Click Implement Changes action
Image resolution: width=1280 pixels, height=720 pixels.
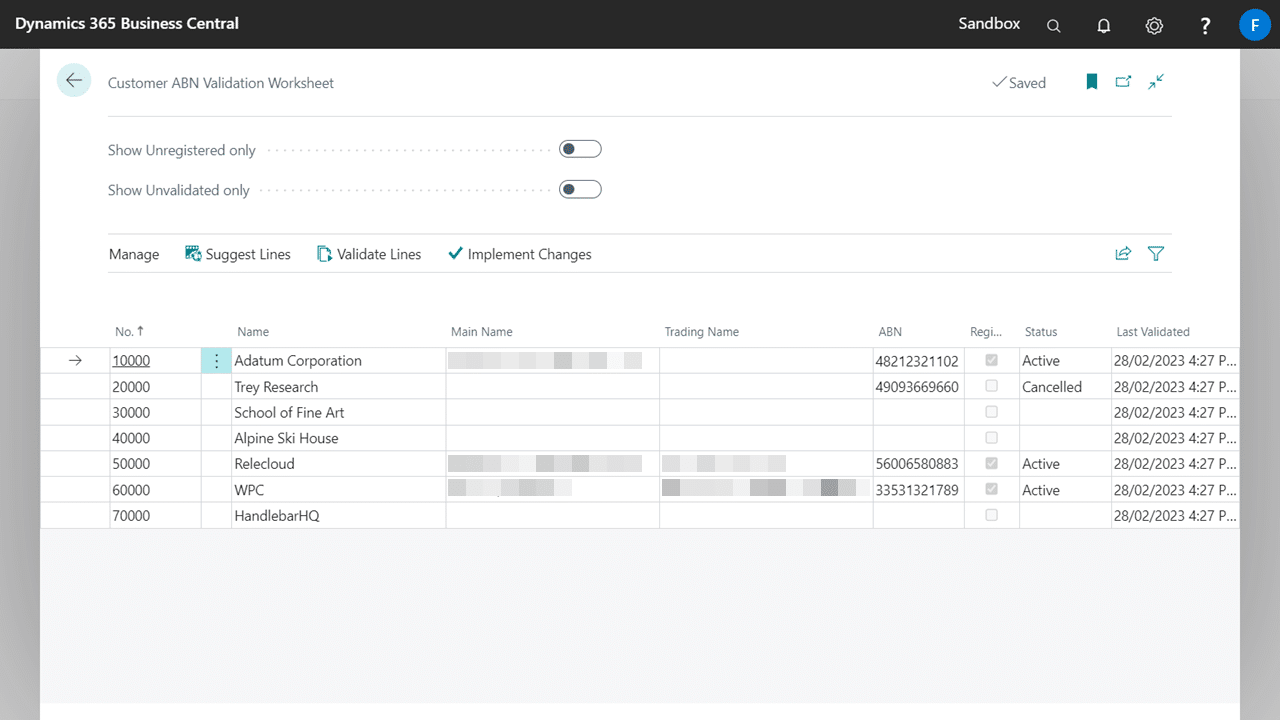point(520,255)
